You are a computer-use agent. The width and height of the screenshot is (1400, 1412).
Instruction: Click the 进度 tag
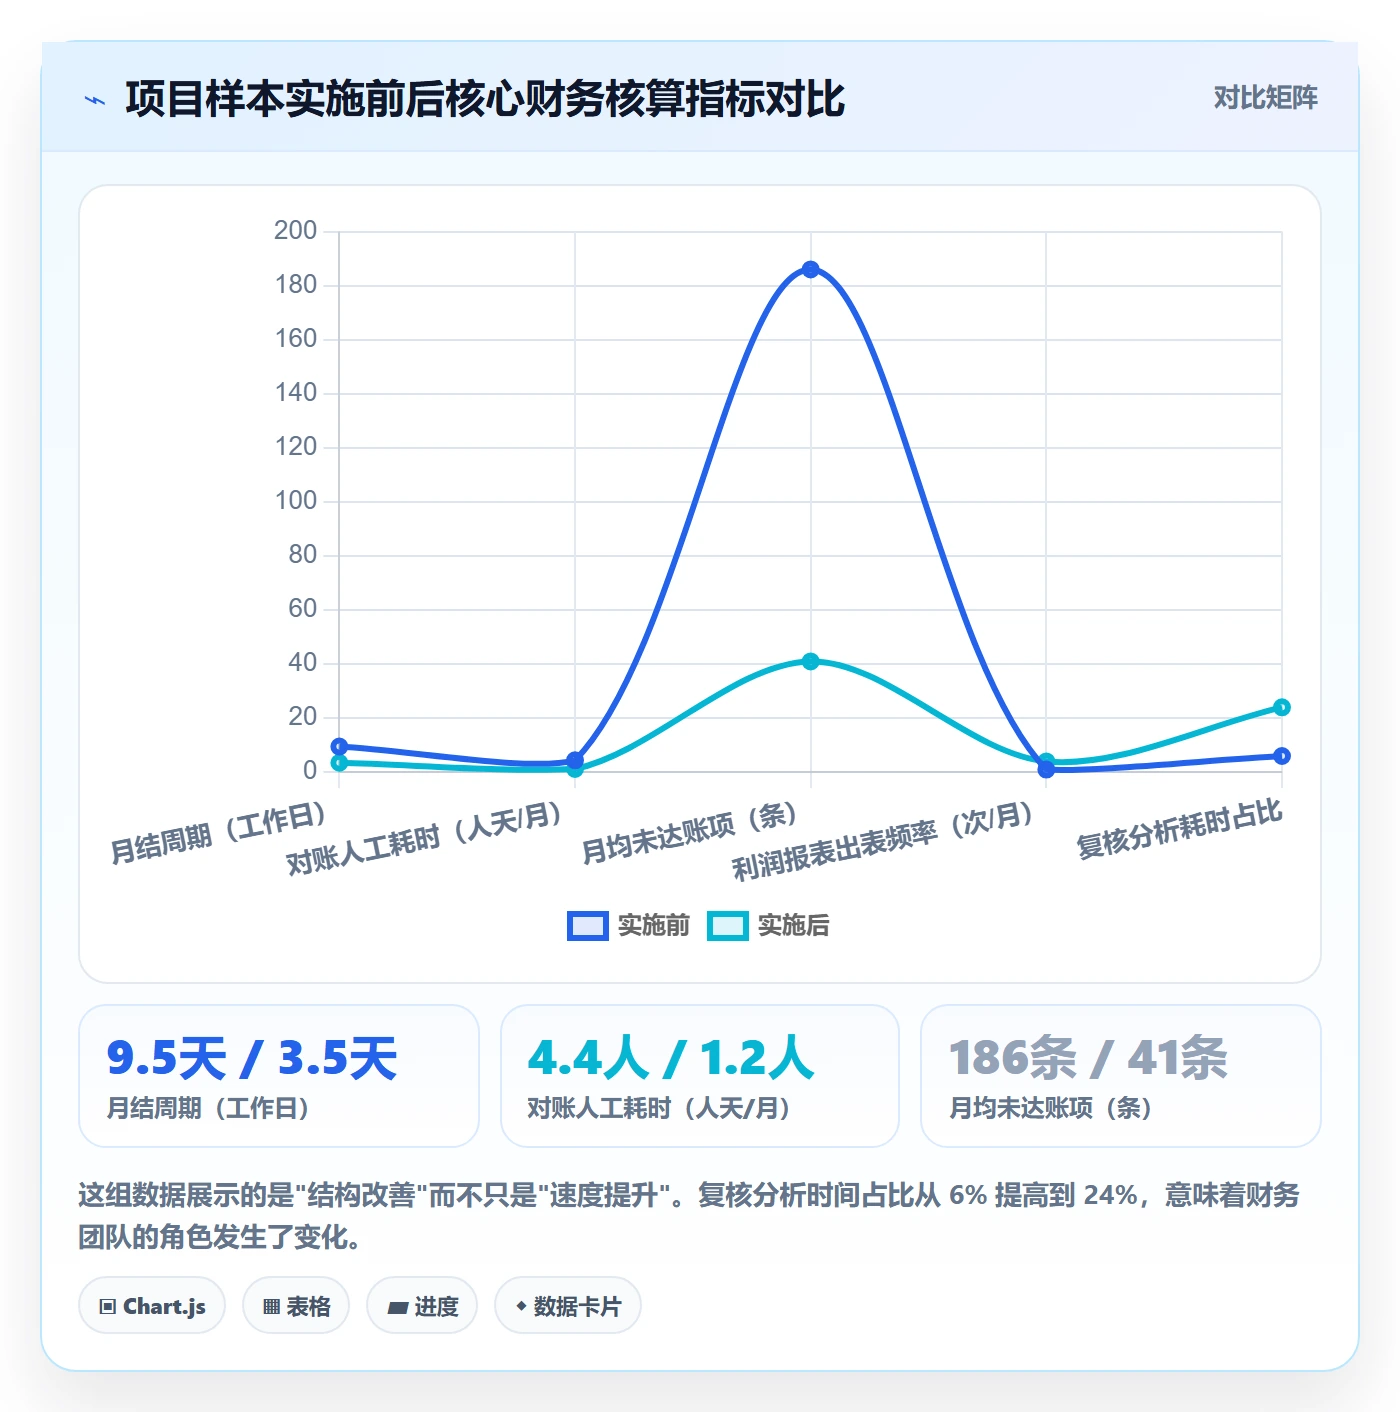422,1306
